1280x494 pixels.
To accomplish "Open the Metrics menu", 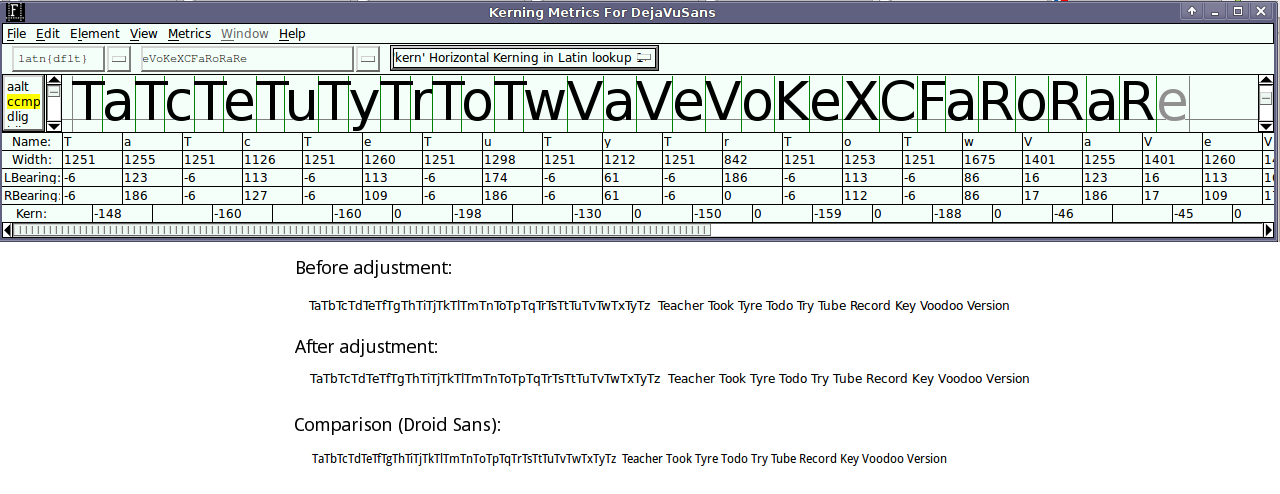I will tap(189, 34).
